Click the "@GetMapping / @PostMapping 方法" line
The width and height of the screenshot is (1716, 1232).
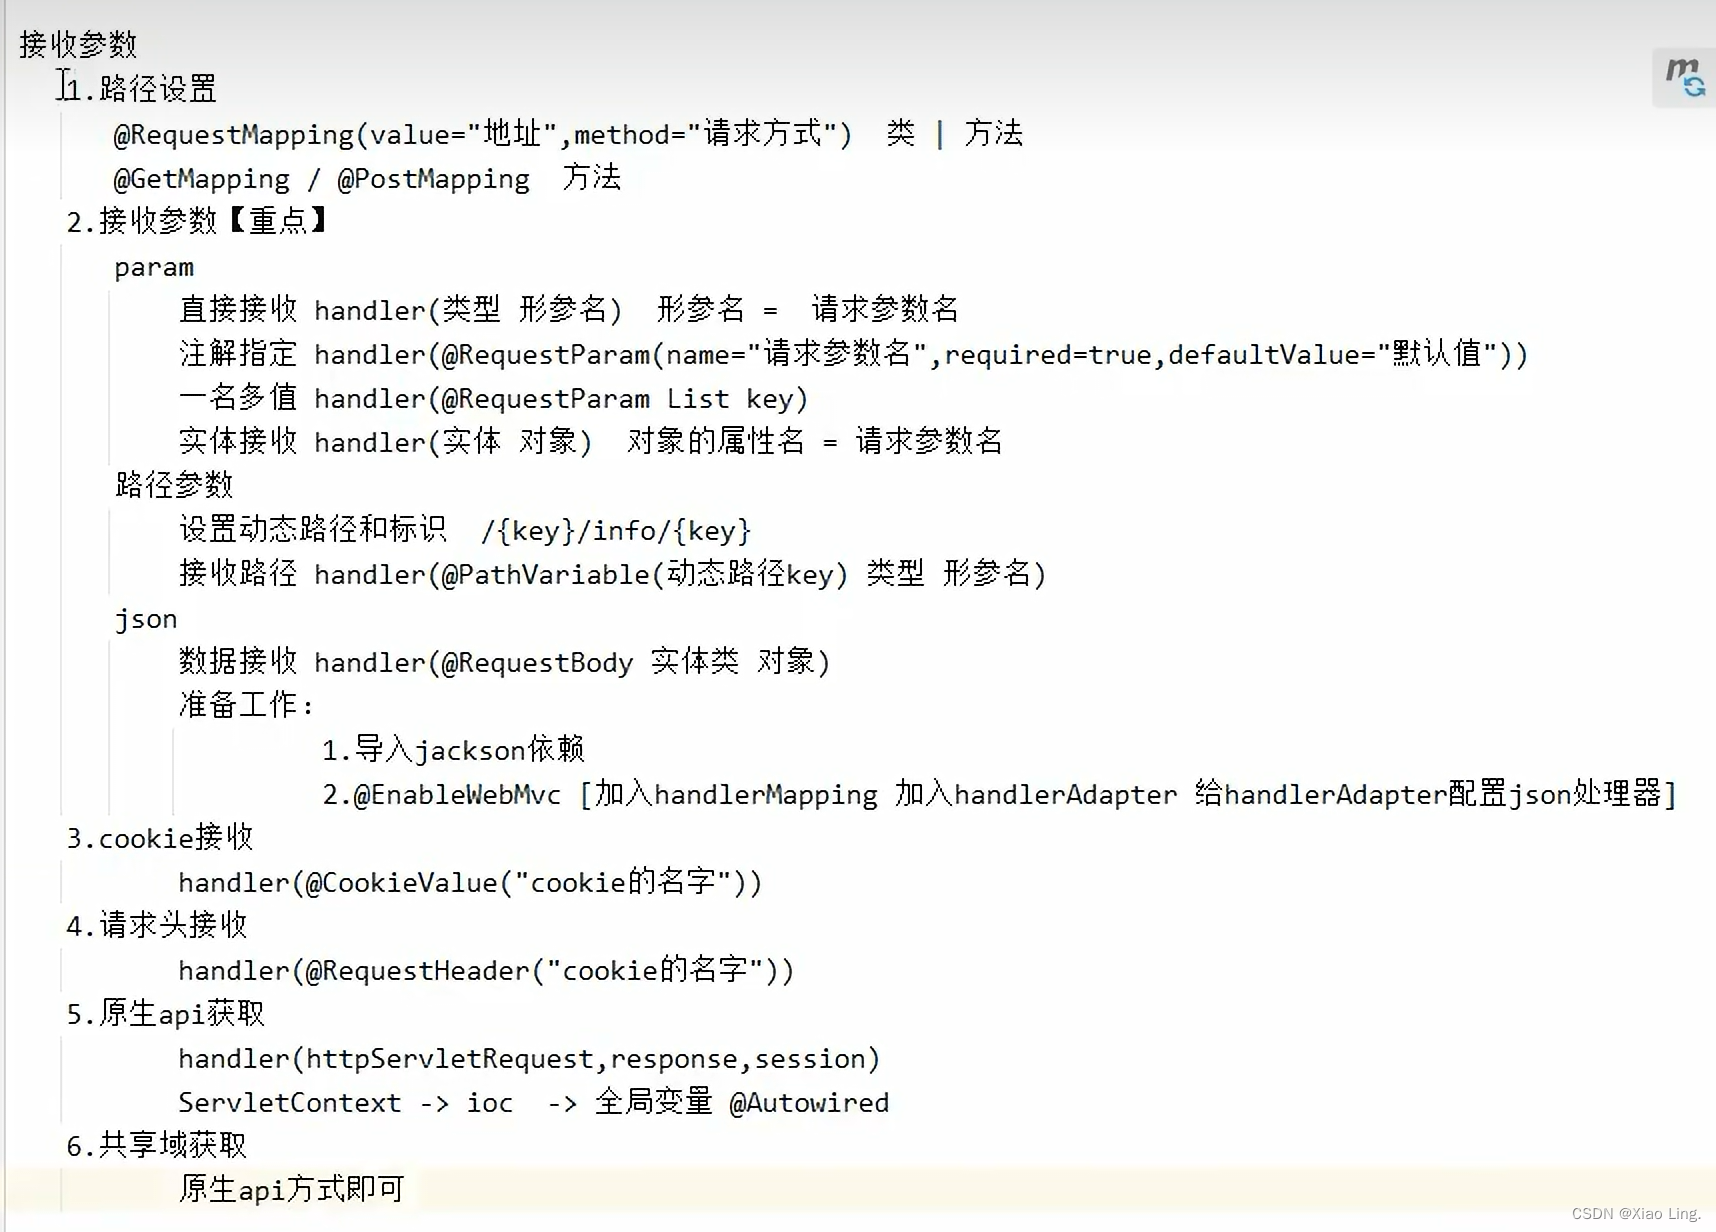tap(367, 178)
